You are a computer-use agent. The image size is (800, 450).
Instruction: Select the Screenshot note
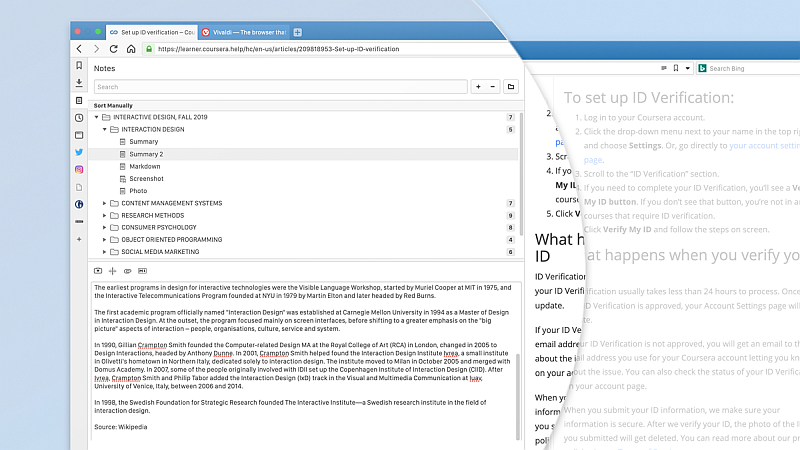(146, 179)
